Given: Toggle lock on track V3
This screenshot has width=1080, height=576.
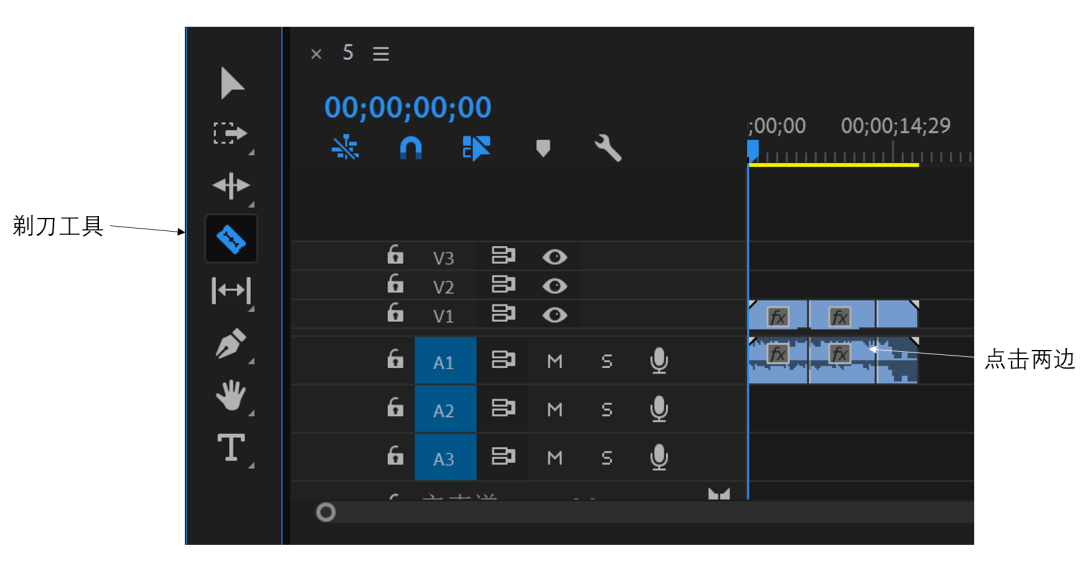Looking at the screenshot, I should click(x=395, y=255).
